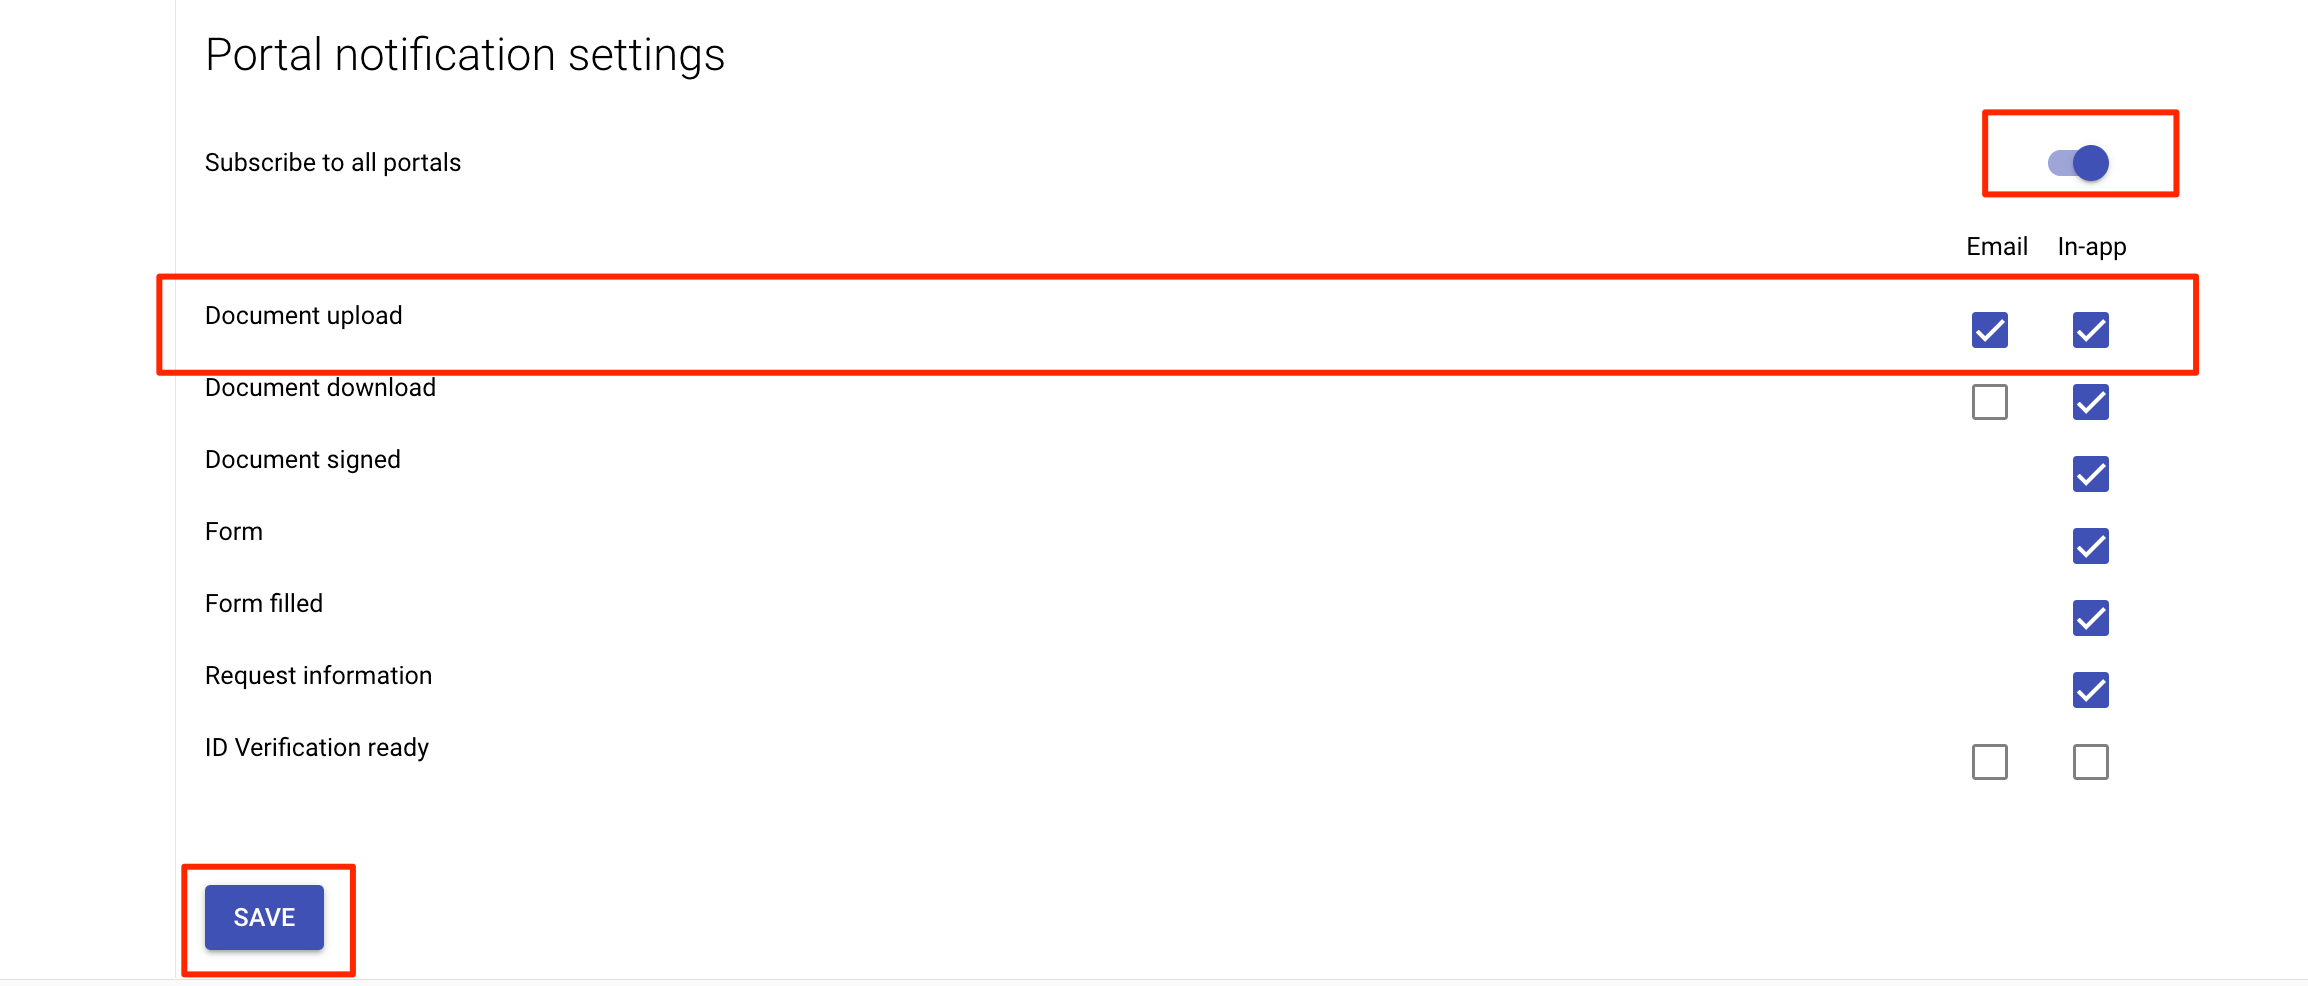The image size is (2308, 986).
Task: Toggle the Subscribe to all portals switch
Action: 2078,162
